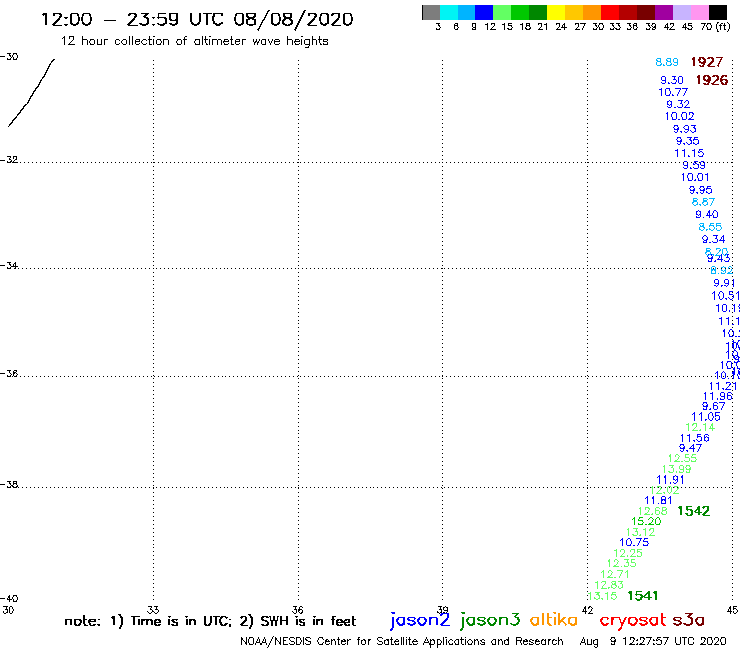Viewport: 740px width, 650px height.
Task: Click the altika satellite label
Action: 554,619
